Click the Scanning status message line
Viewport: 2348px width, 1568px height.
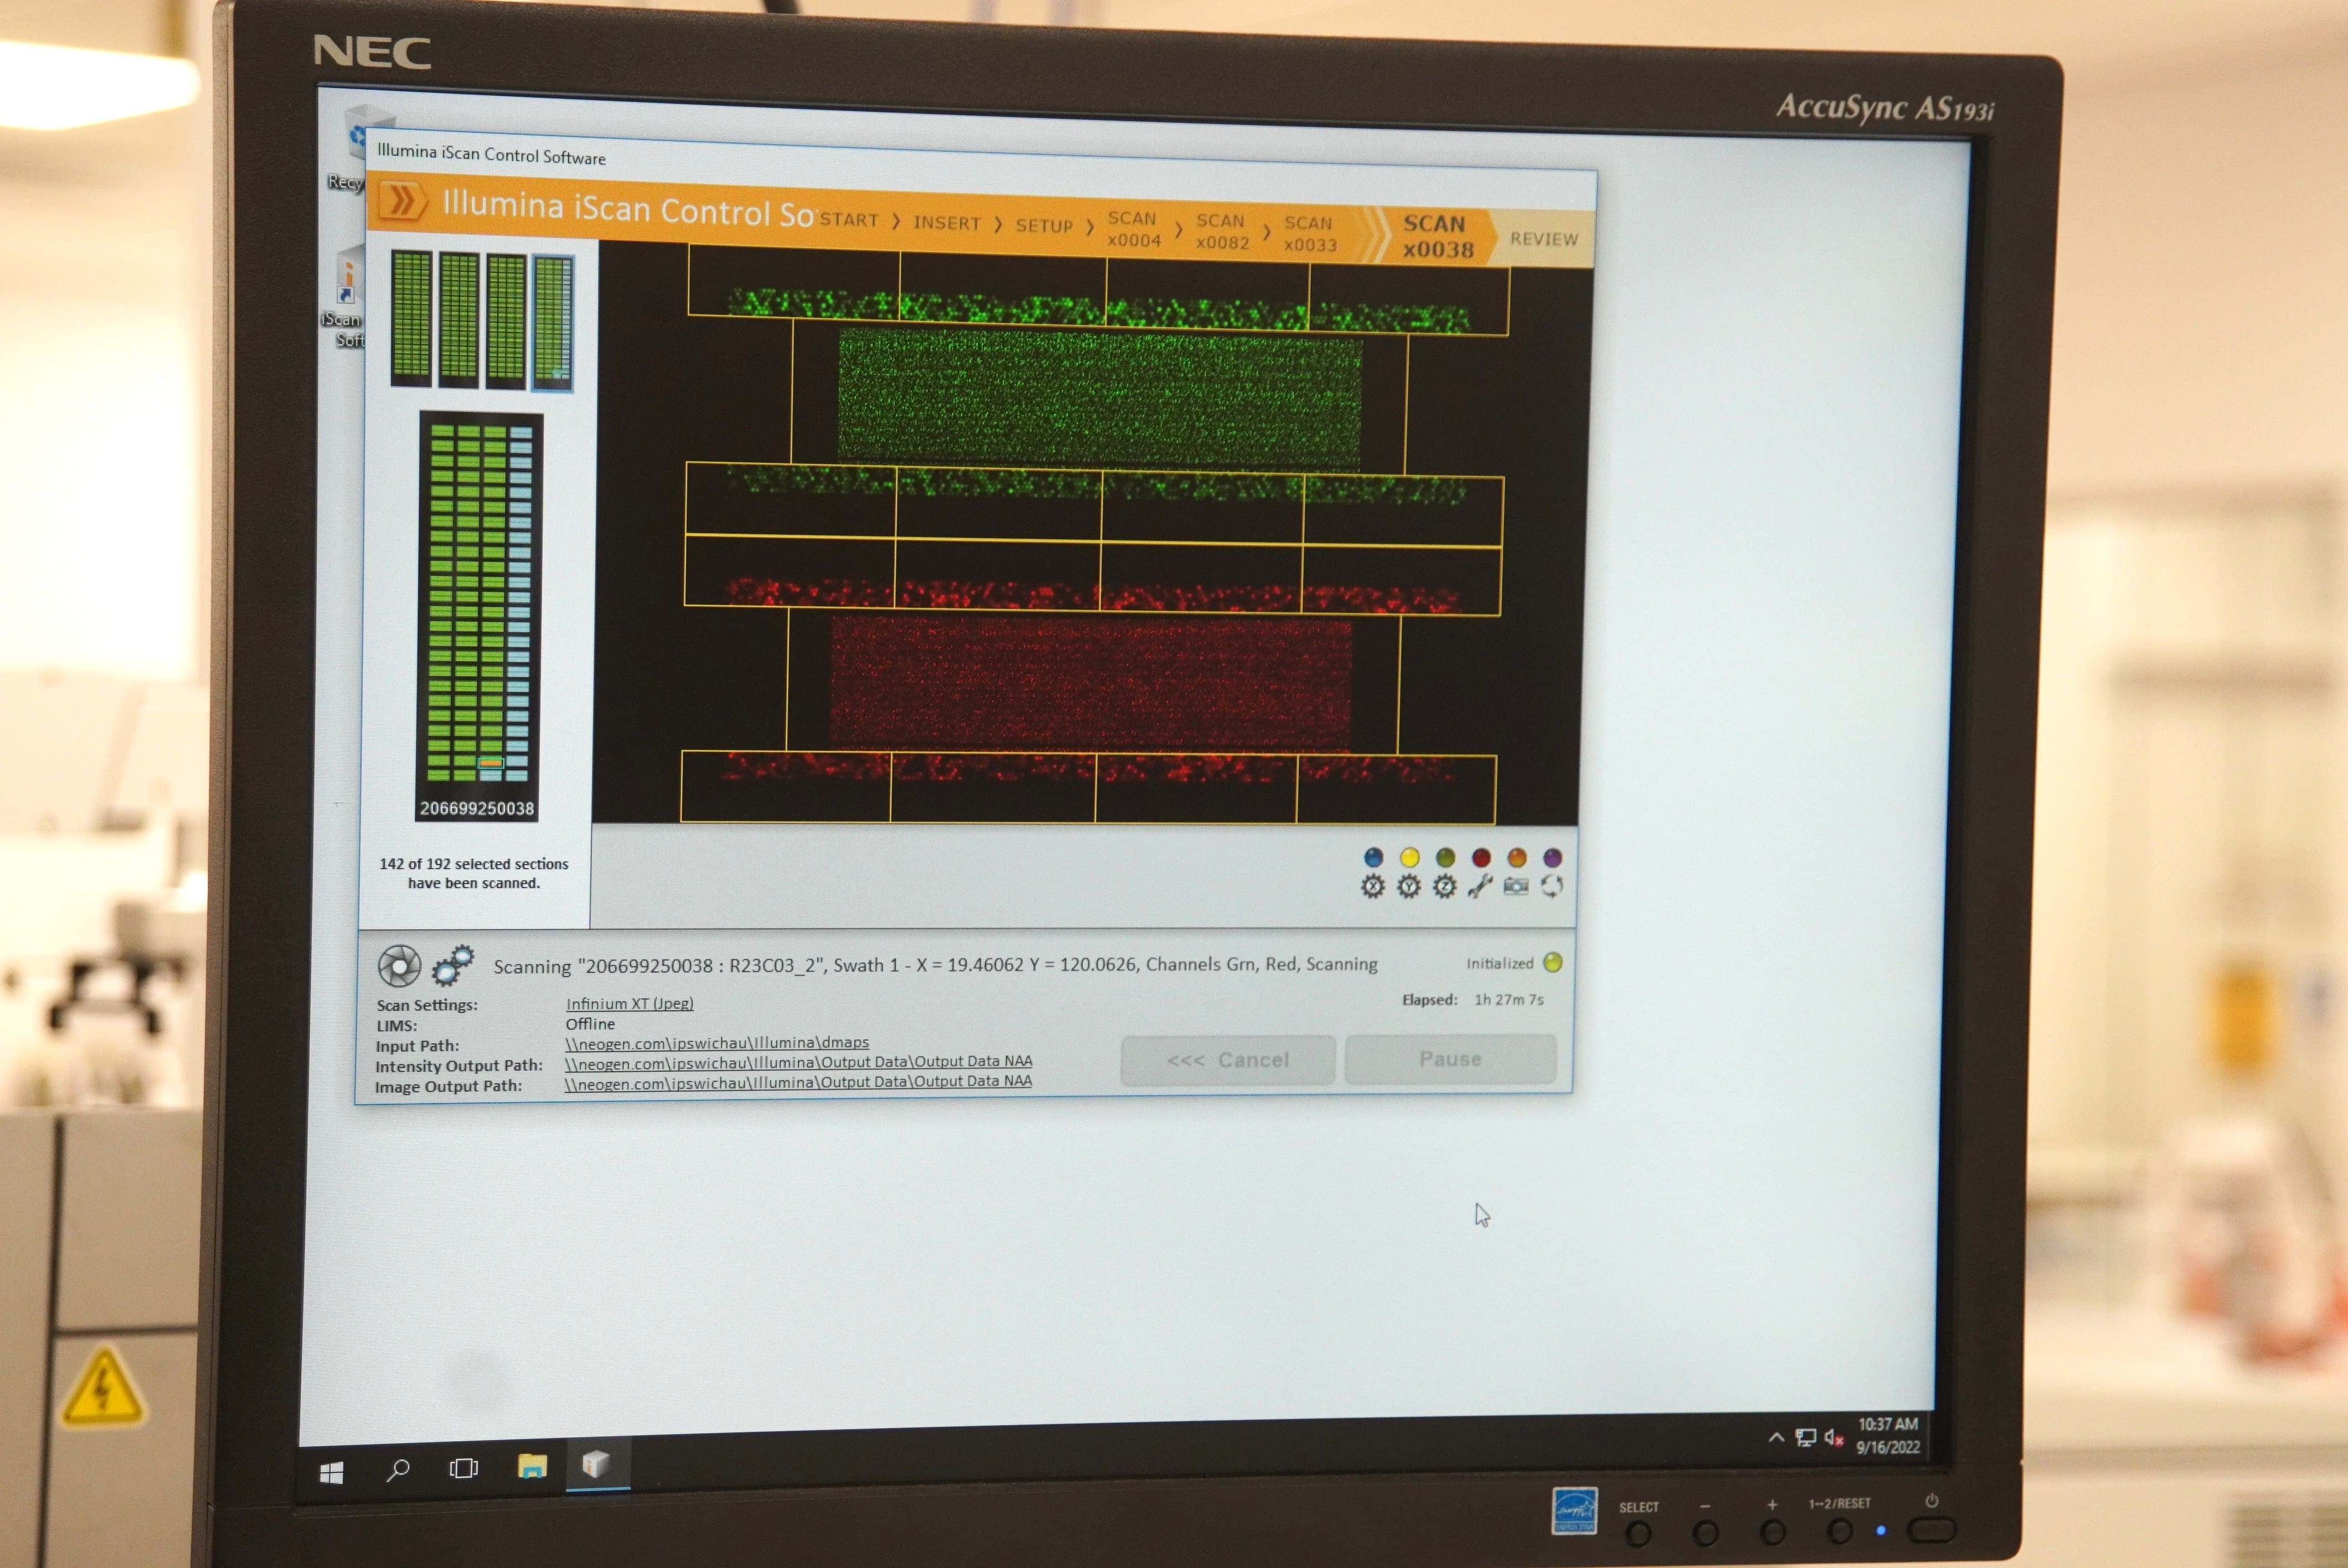coord(935,965)
